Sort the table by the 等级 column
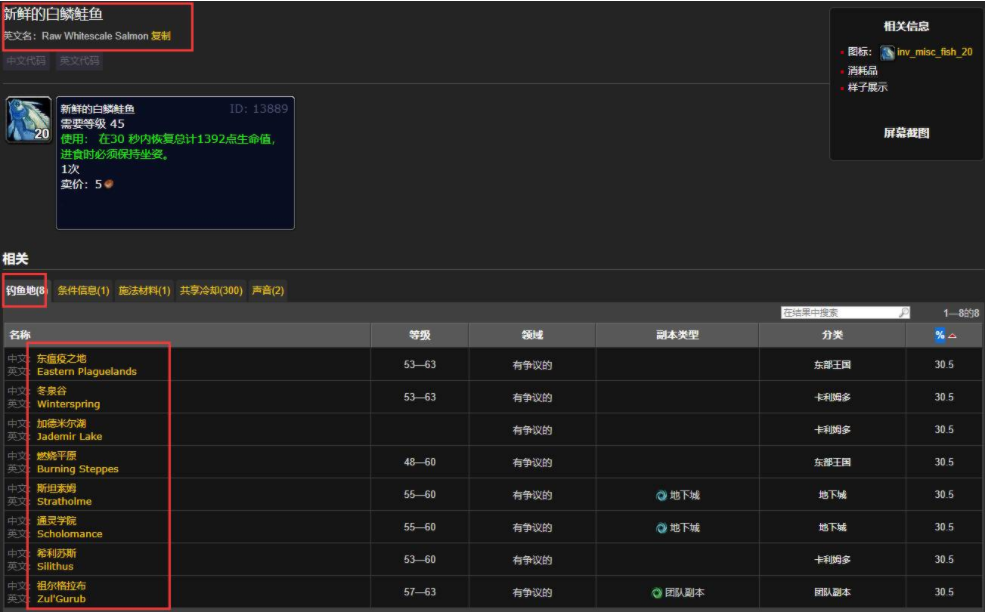The width and height of the screenshot is (985, 613). pos(420,335)
